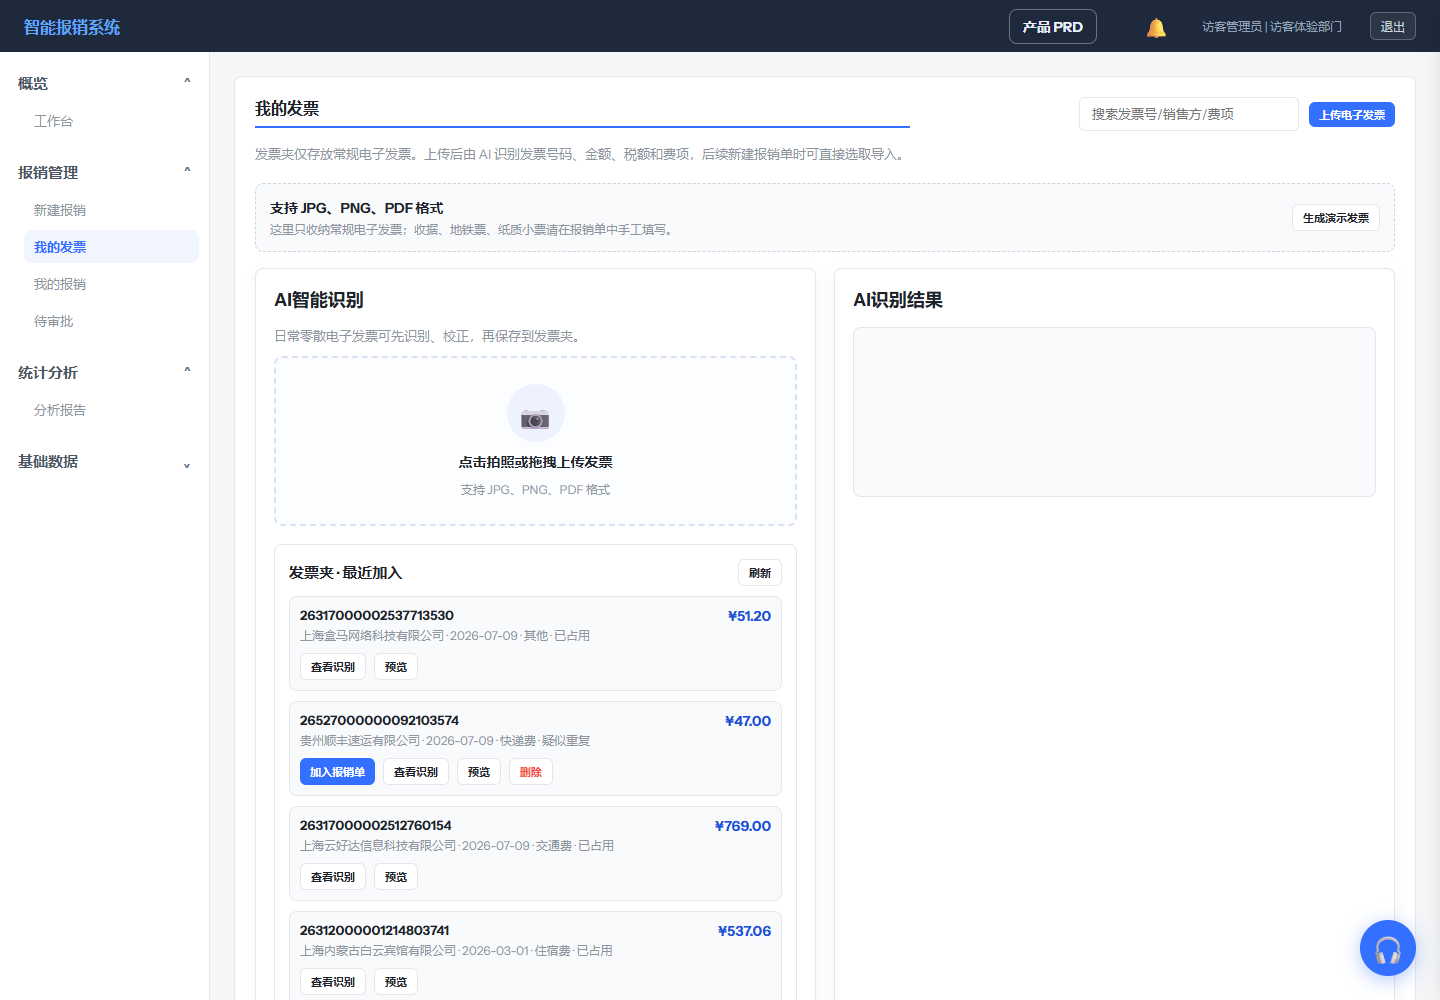The width and height of the screenshot is (1440, 1000).
Task: Click the 上海内蒙古白云宾馆有限公司 detail line
Action: pos(456,951)
